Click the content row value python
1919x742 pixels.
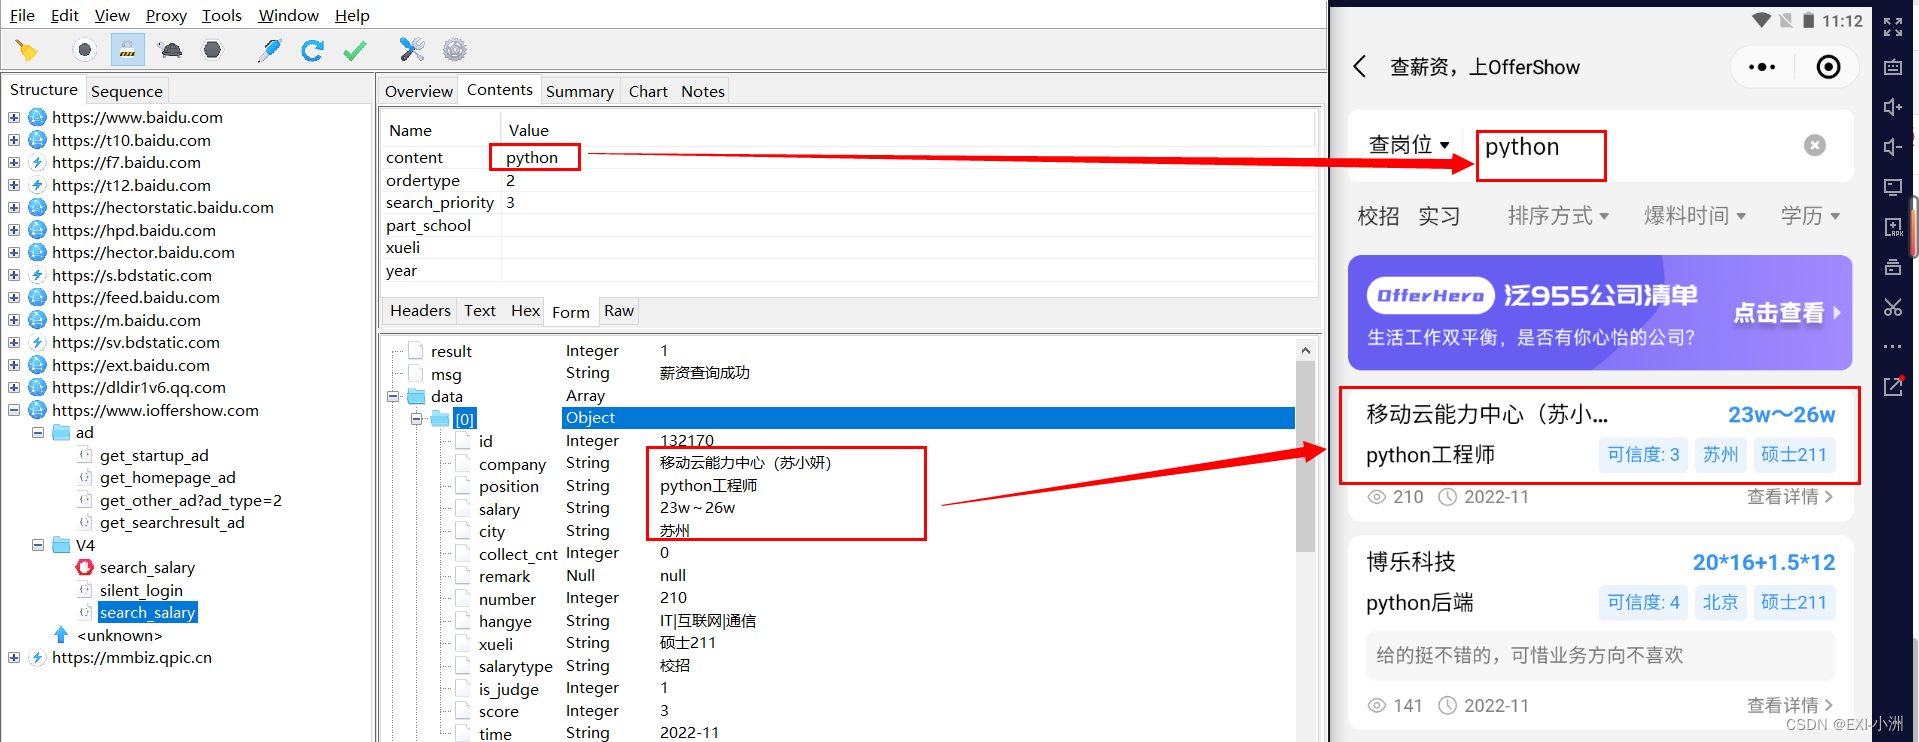pyautogui.click(x=532, y=157)
